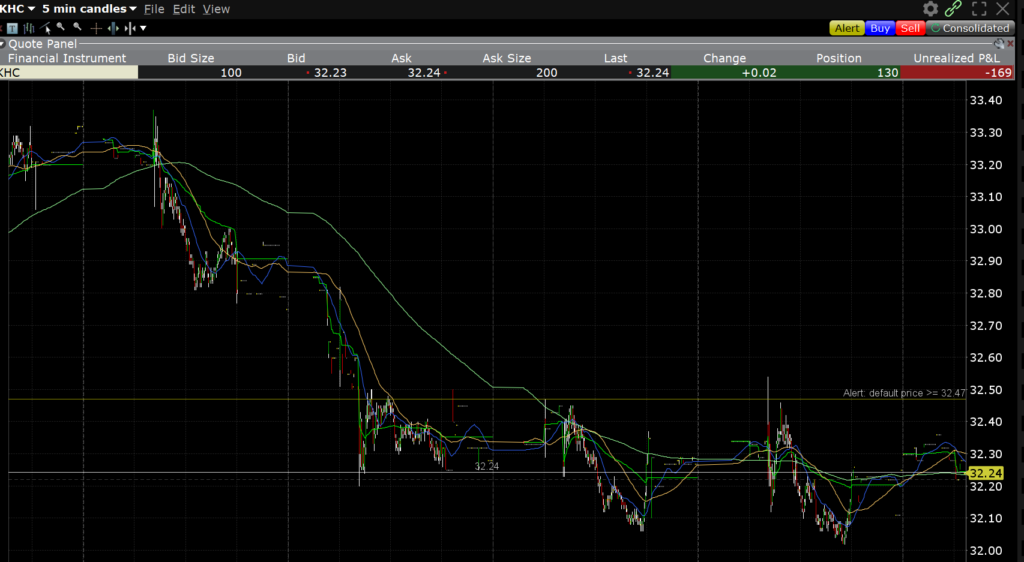Open the 5 min candles period dropdown
The image size is (1024, 562).
pos(133,9)
